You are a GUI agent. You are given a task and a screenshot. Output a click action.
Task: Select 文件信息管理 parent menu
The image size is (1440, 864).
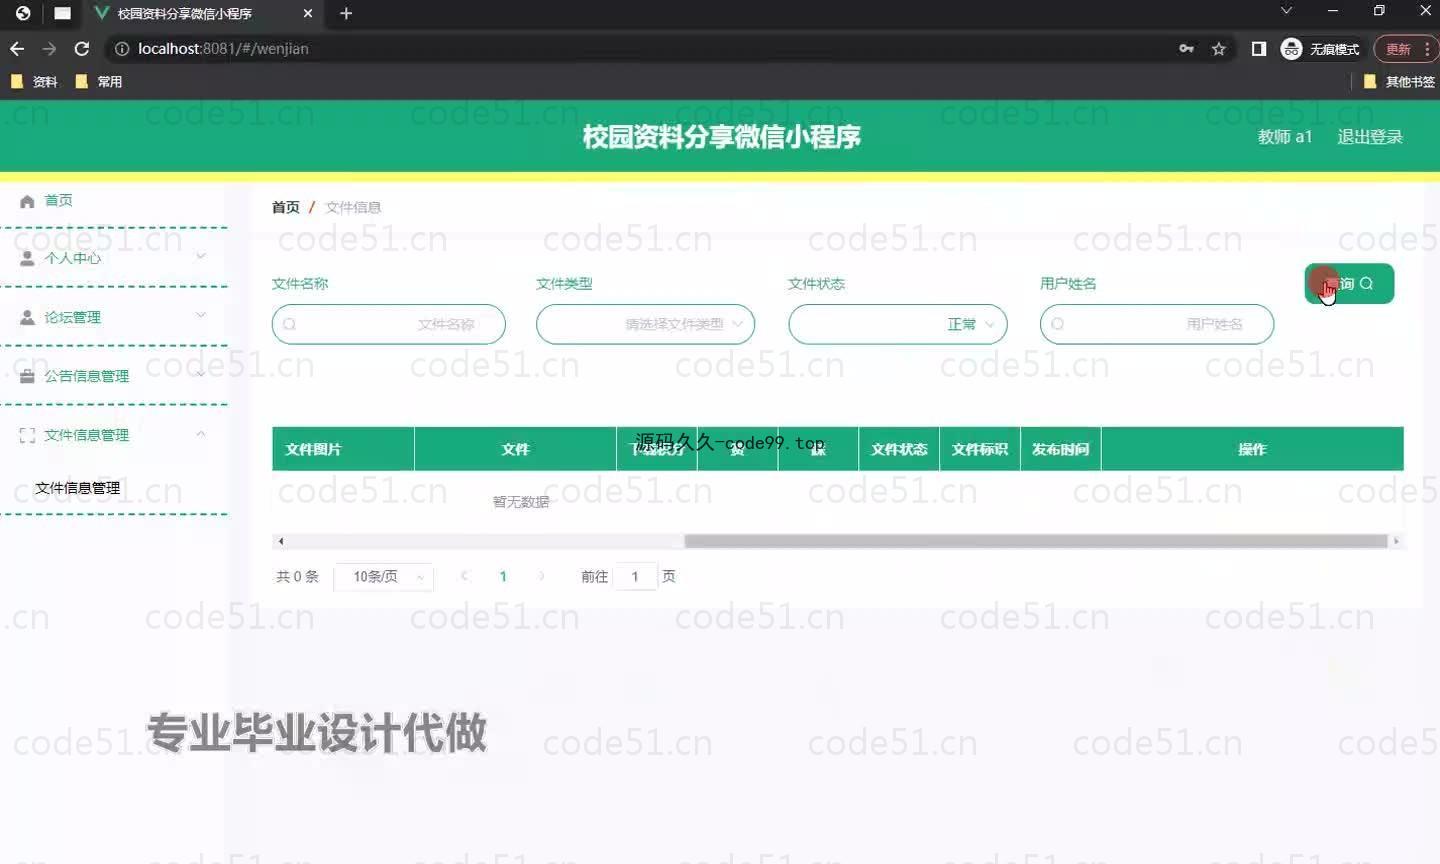tap(86, 435)
